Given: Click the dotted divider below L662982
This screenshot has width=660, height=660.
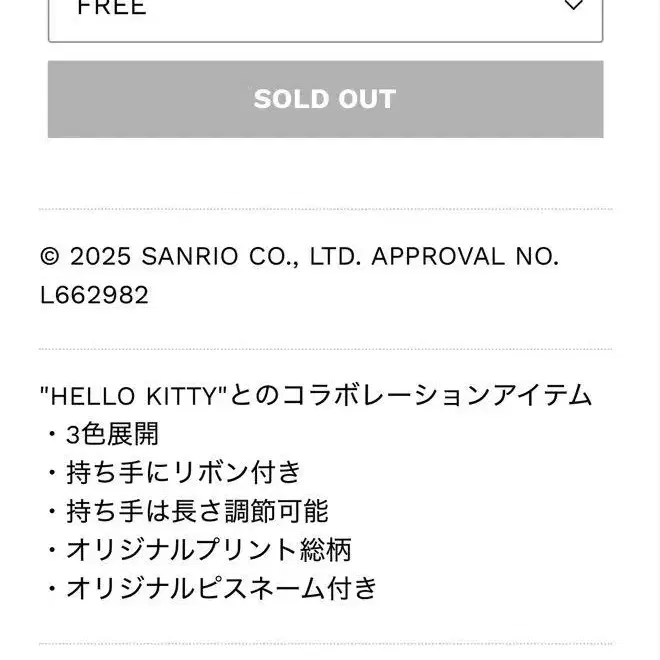Looking at the screenshot, I should [325, 349].
